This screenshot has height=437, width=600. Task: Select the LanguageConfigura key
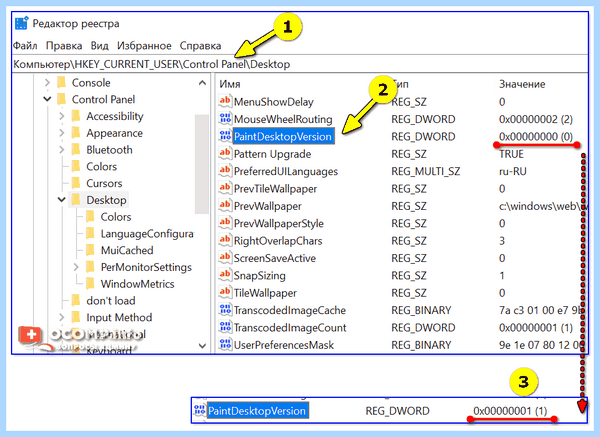click(147, 233)
